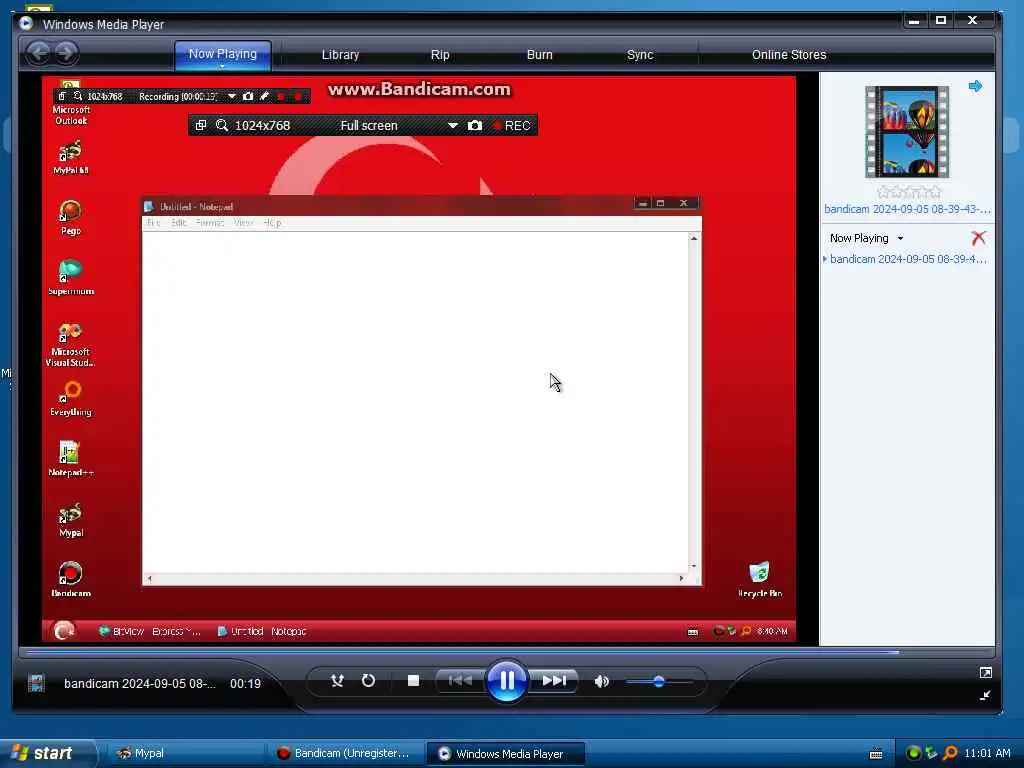Open the Burn tab
The height and width of the screenshot is (768, 1024).
click(x=539, y=55)
